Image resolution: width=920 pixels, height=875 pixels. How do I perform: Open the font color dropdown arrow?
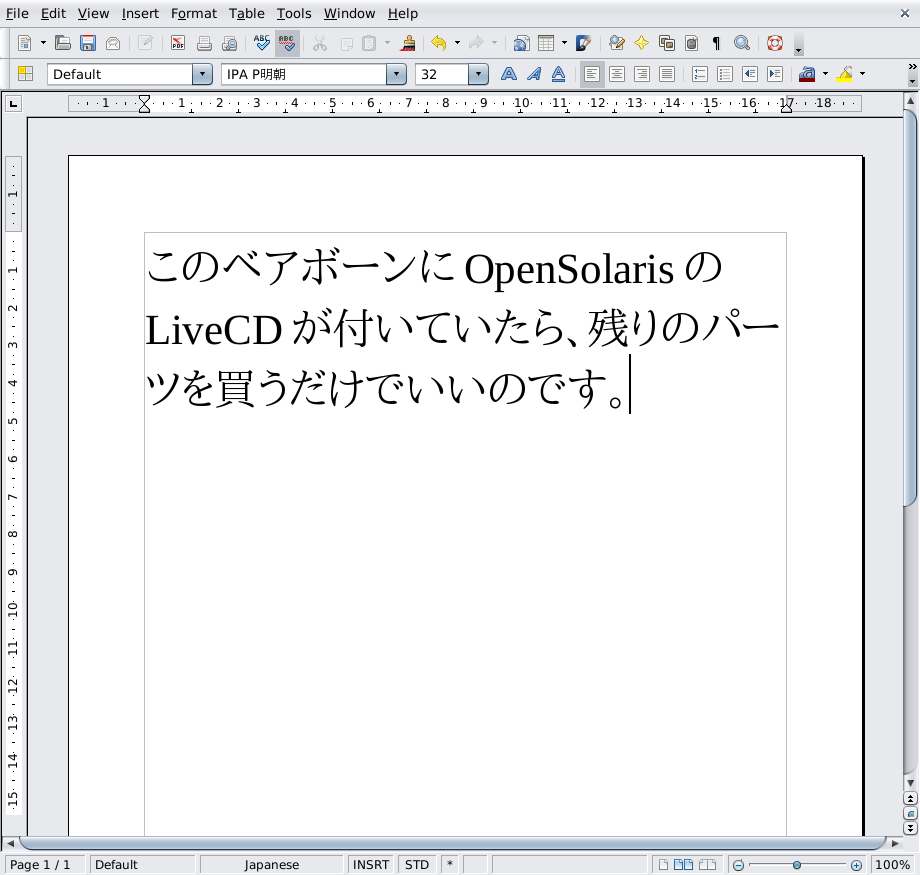tap(826, 74)
